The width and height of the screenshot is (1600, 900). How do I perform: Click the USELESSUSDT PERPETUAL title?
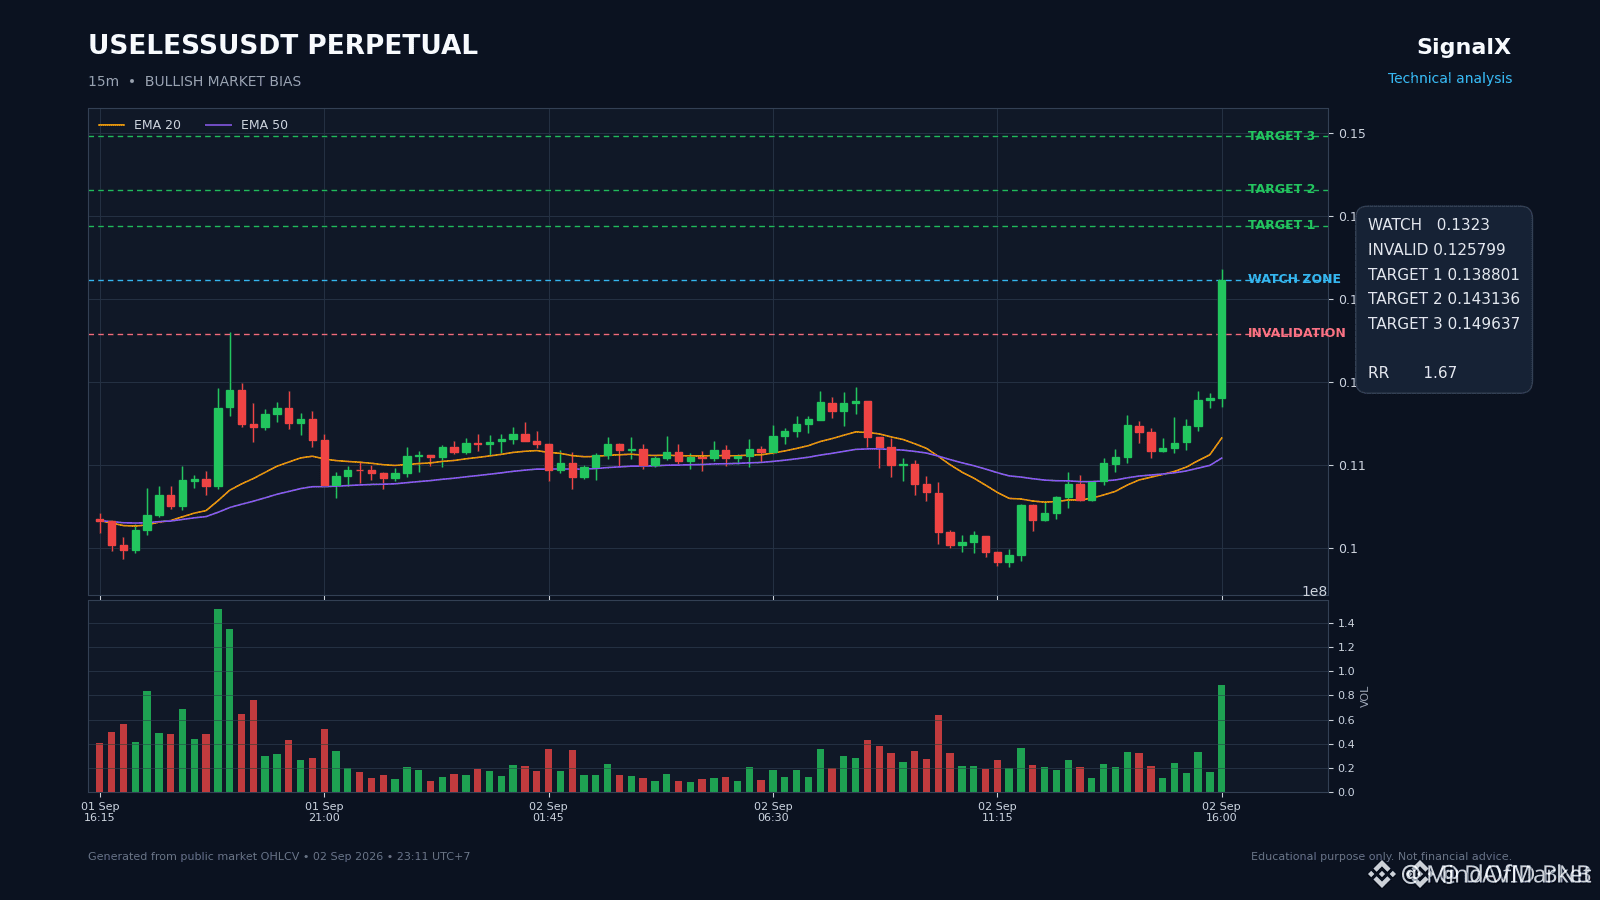point(283,46)
